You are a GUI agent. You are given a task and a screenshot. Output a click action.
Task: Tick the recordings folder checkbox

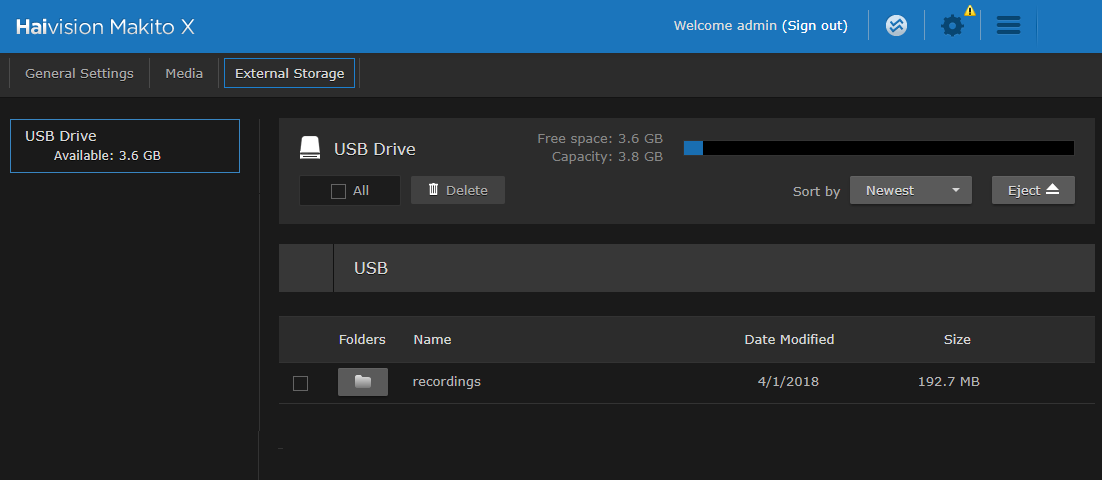coord(300,383)
